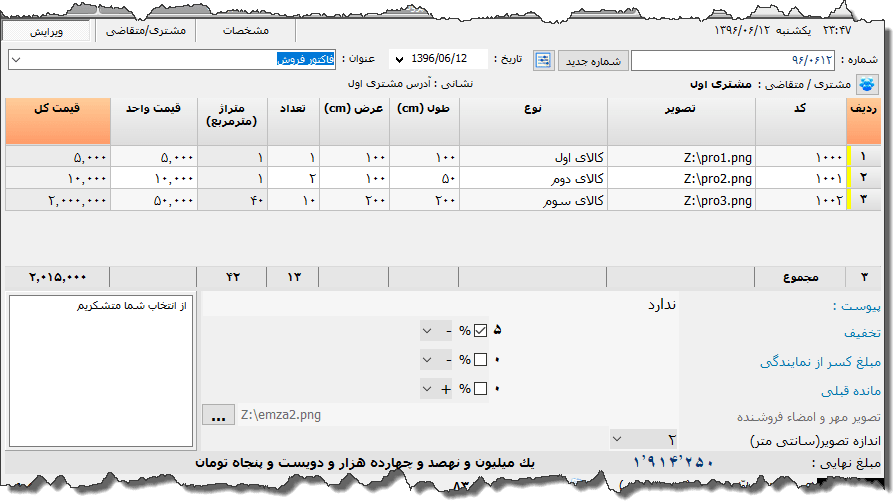Click the settings sliders icon beside date

pyautogui.click(x=543, y=60)
